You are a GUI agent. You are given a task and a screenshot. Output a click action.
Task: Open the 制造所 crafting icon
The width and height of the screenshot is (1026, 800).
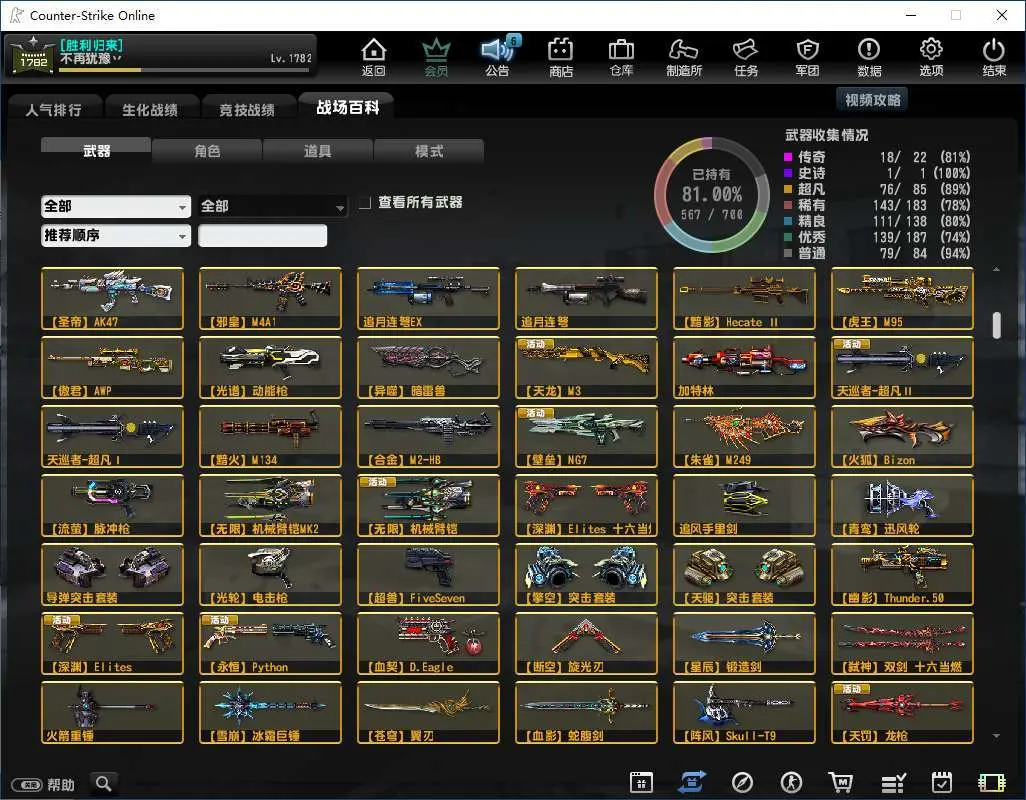[684, 56]
